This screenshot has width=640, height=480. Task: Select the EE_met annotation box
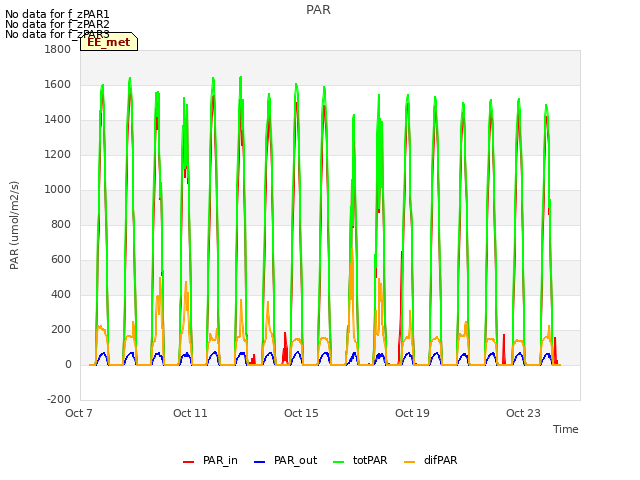[109, 42]
